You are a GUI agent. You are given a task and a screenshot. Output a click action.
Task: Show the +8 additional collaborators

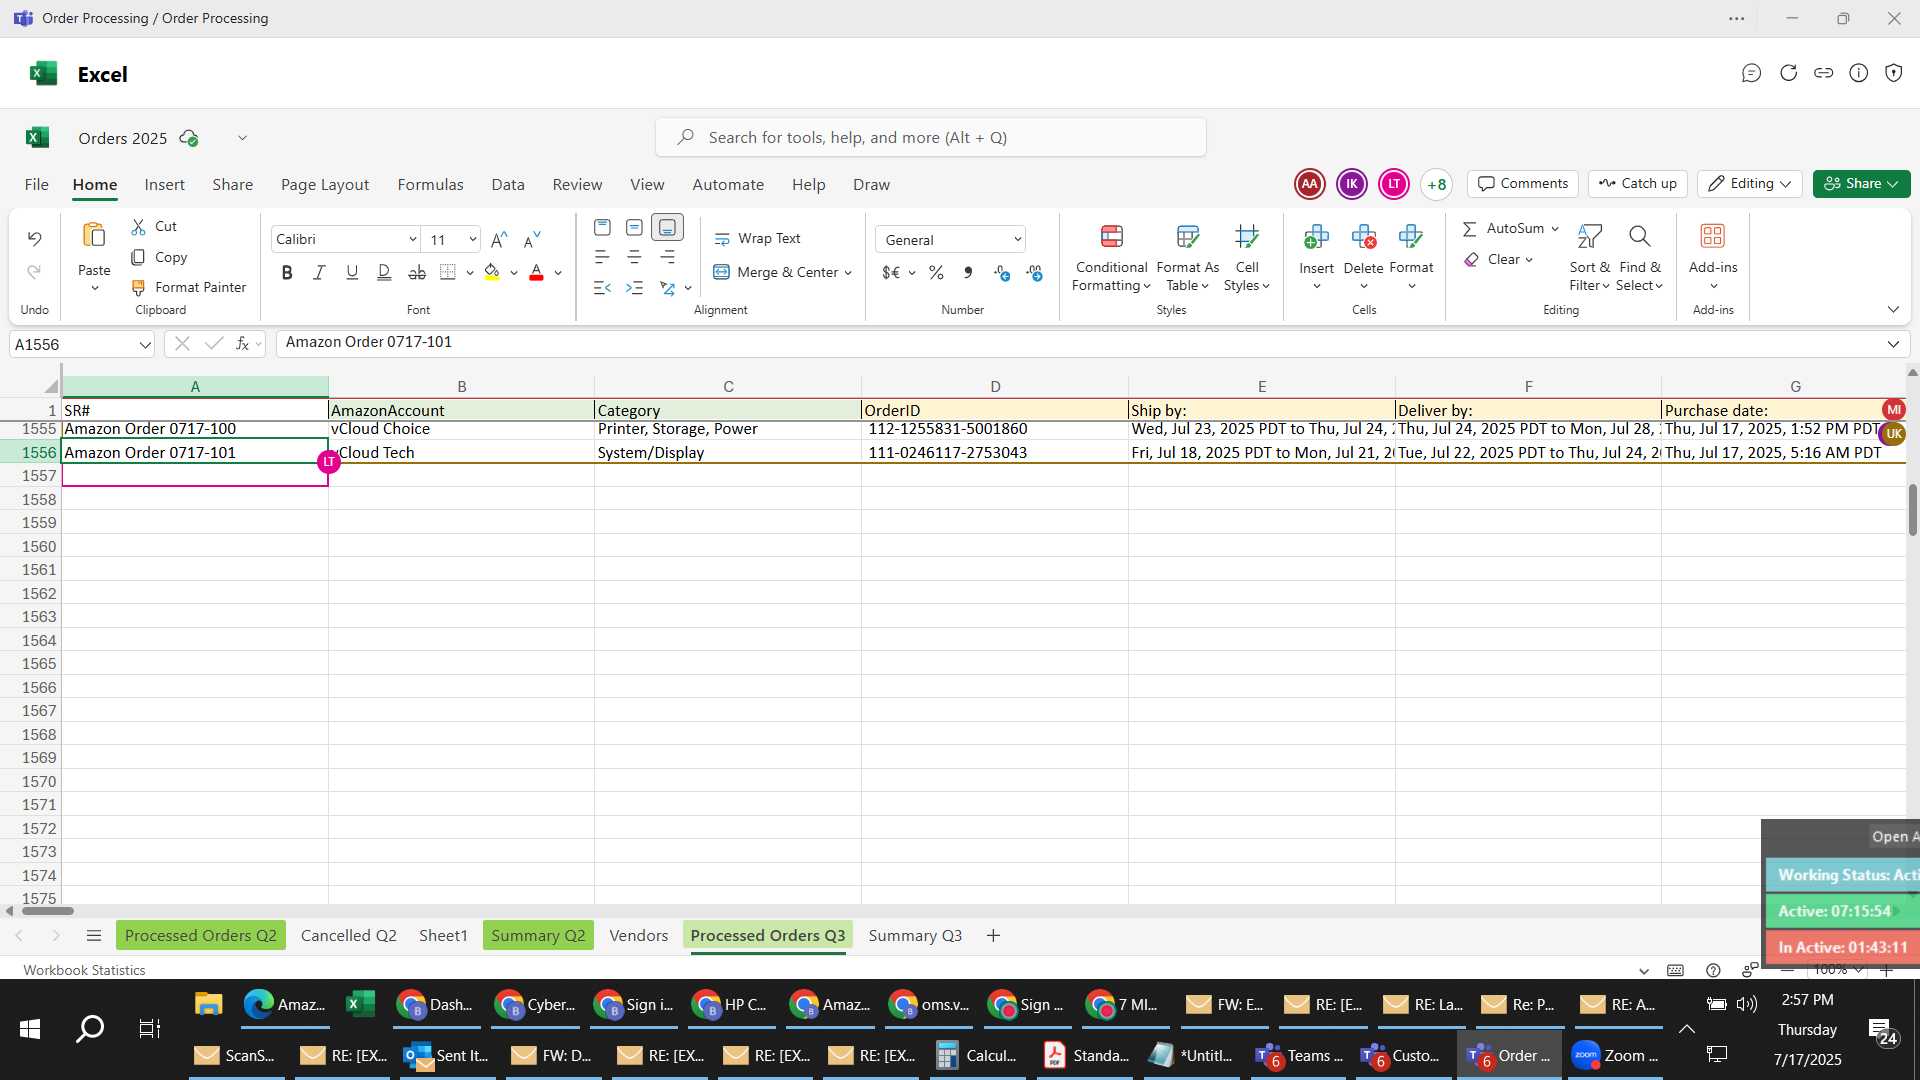tap(1436, 184)
